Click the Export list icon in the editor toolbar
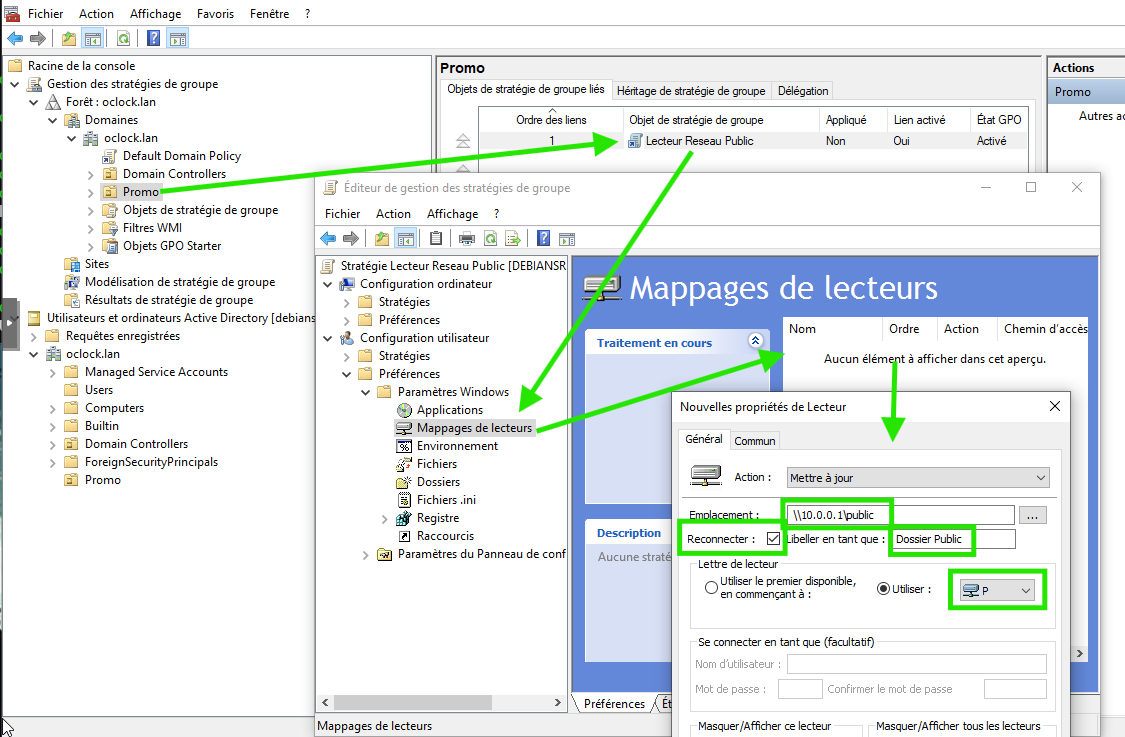This screenshot has width=1125, height=737. (x=513, y=238)
